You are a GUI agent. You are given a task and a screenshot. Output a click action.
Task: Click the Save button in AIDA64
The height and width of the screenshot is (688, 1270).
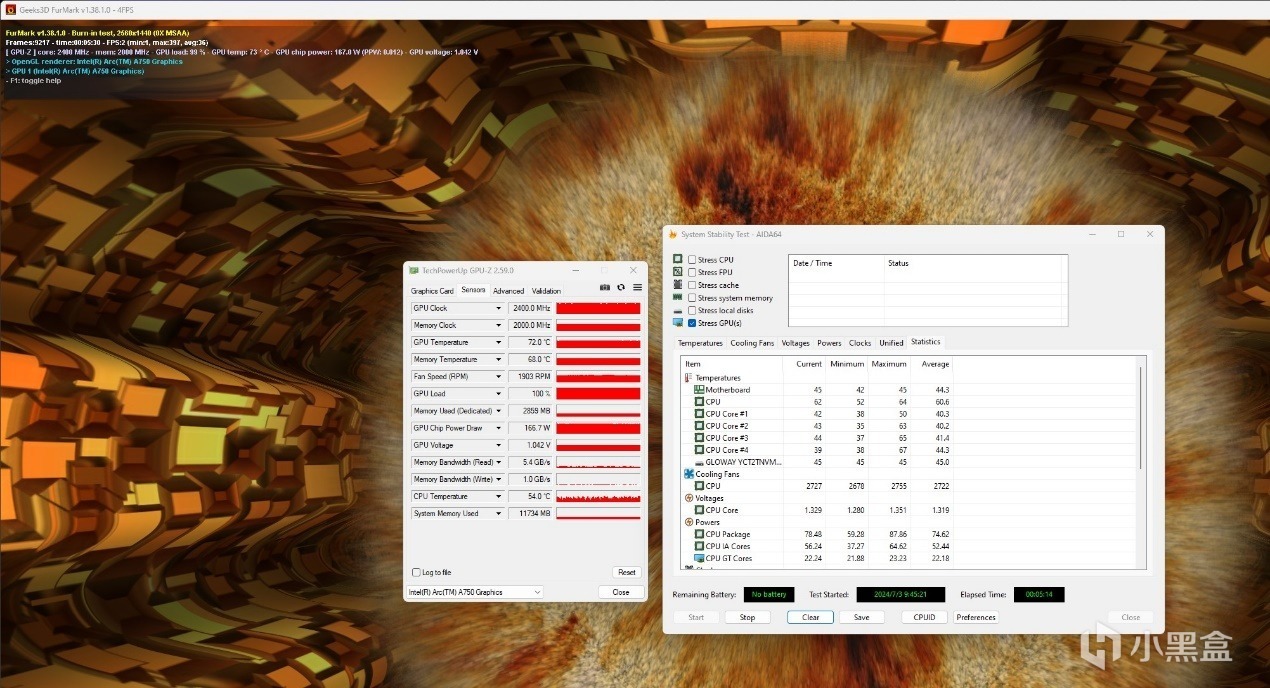coord(861,617)
